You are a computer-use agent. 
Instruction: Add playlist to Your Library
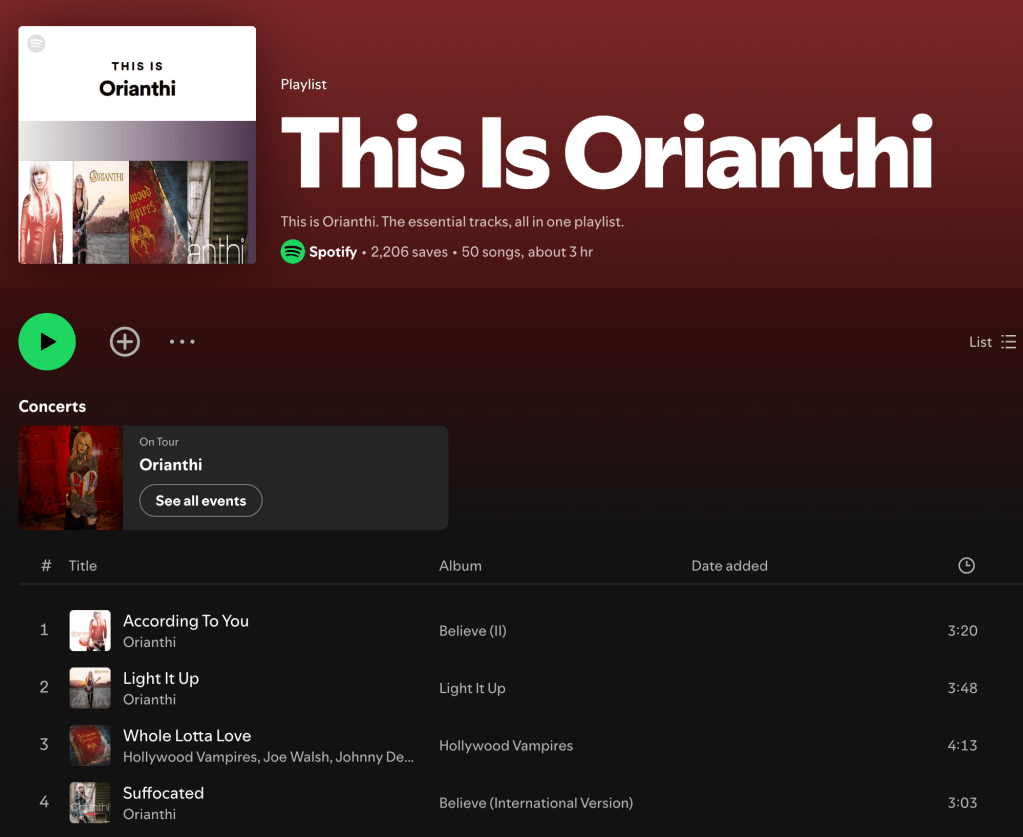pyautogui.click(x=125, y=342)
